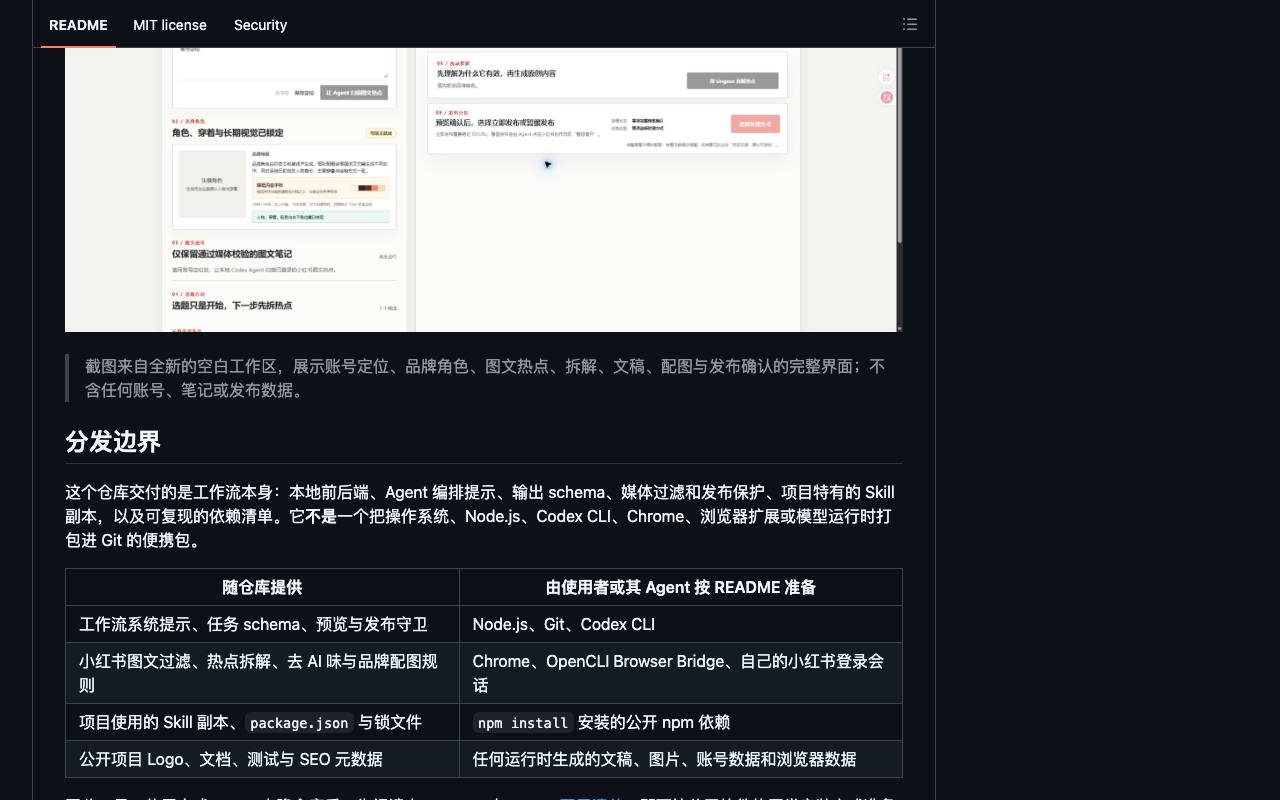
Task: Open the MIT license tab
Action: 170,25
